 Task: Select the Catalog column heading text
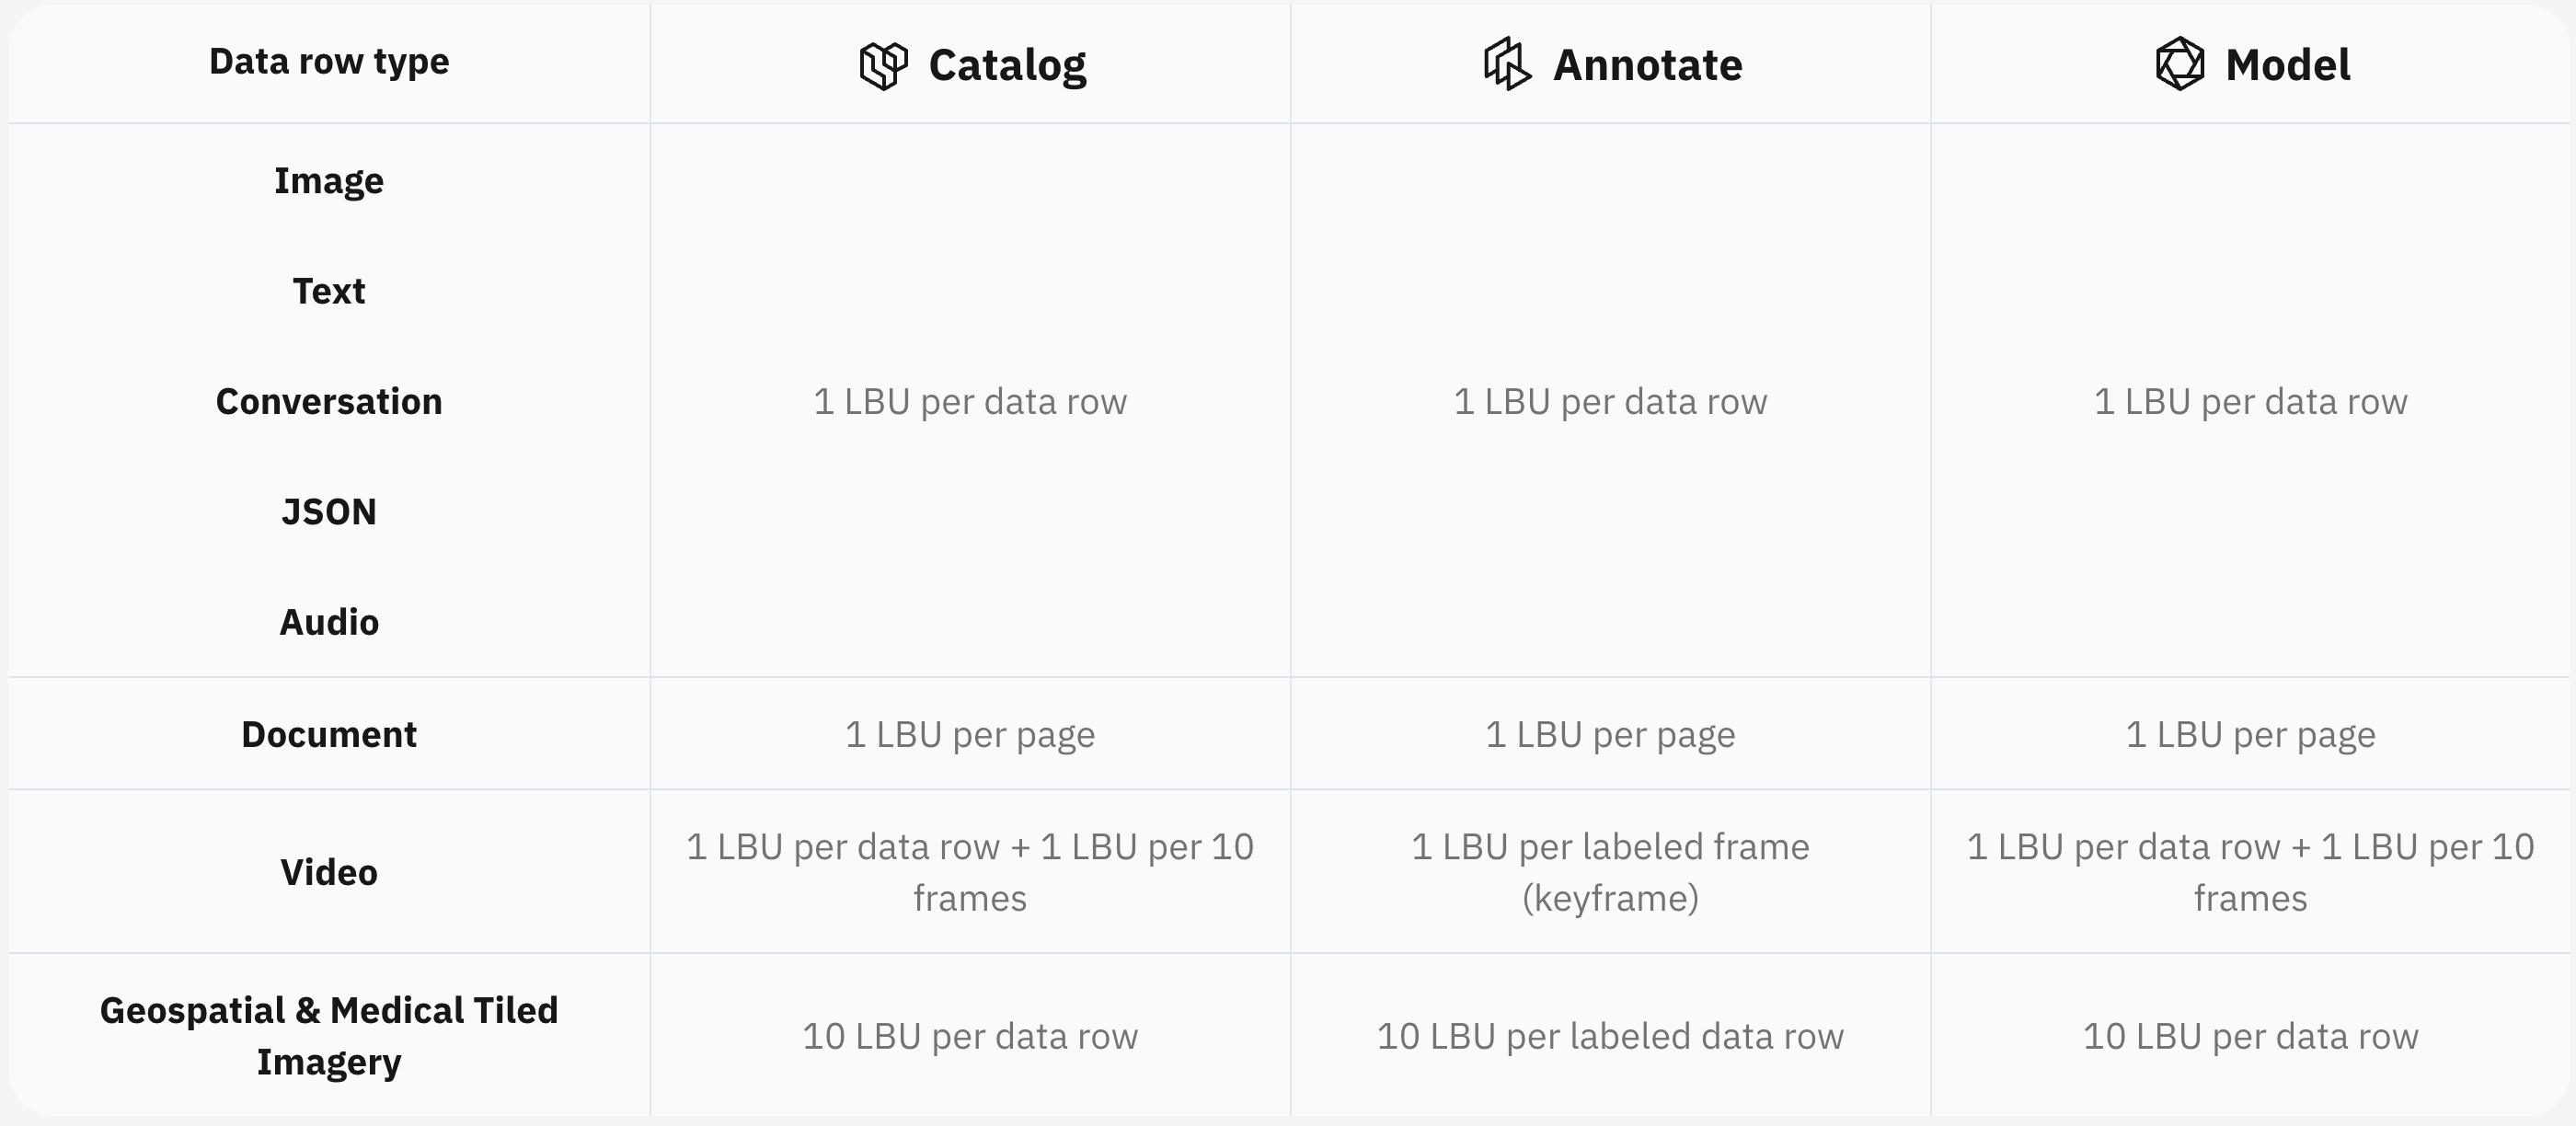pyautogui.click(x=1007, y=66)
